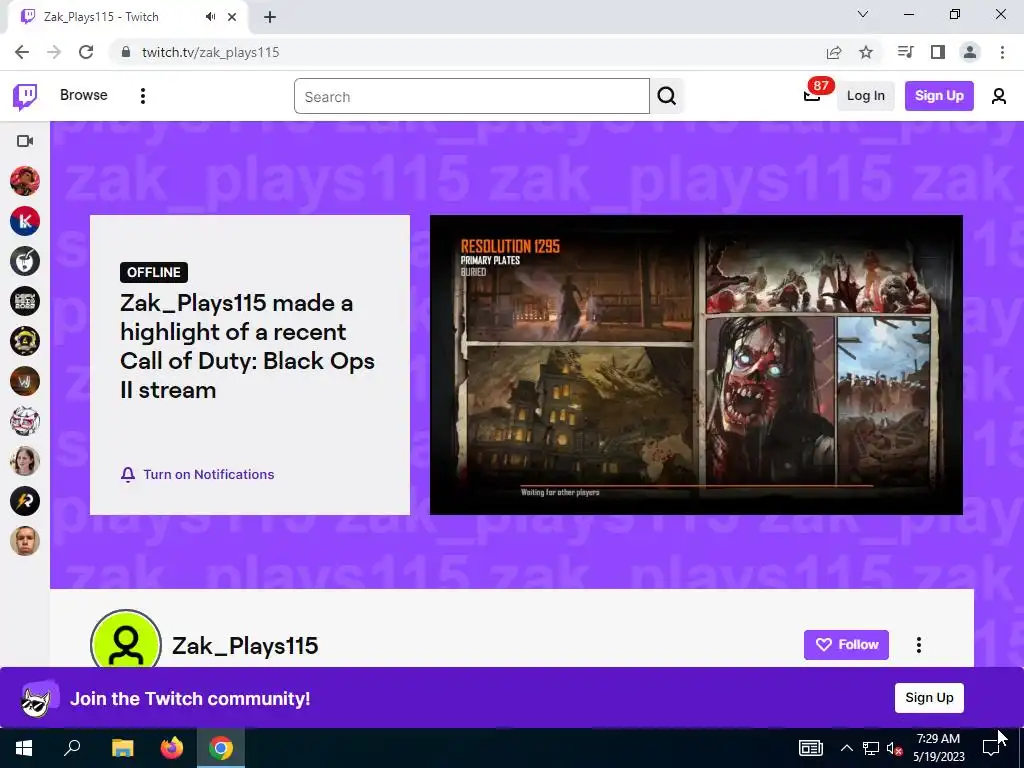Share this page via the share icon
This screenshot has height=768, width=1024.
tap(834, 52)
